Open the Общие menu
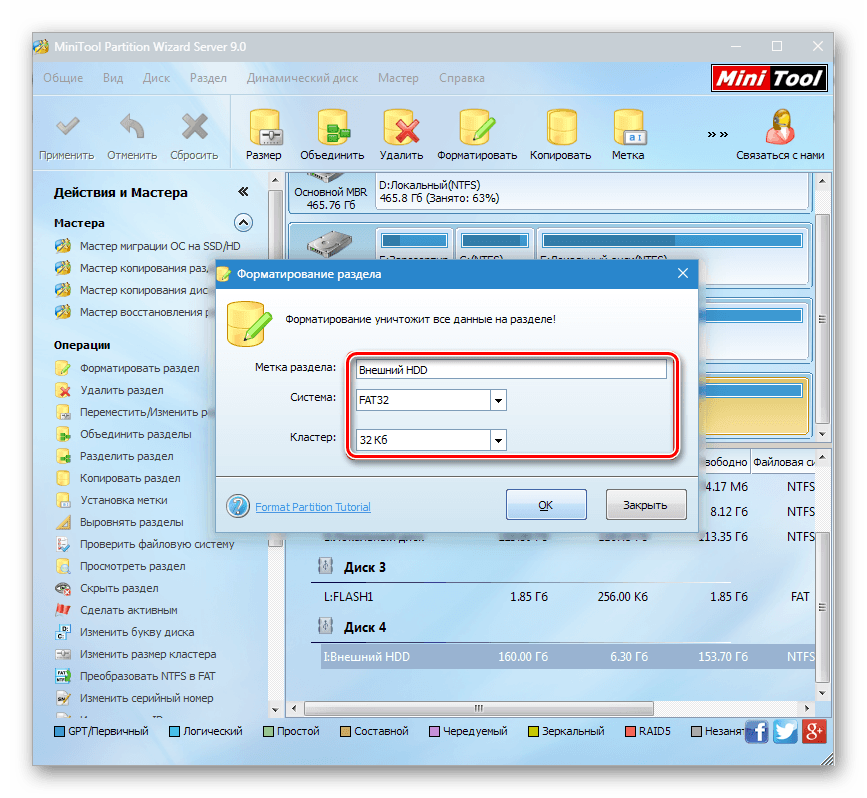The image size is (867, 798). [x=63, y=78]
